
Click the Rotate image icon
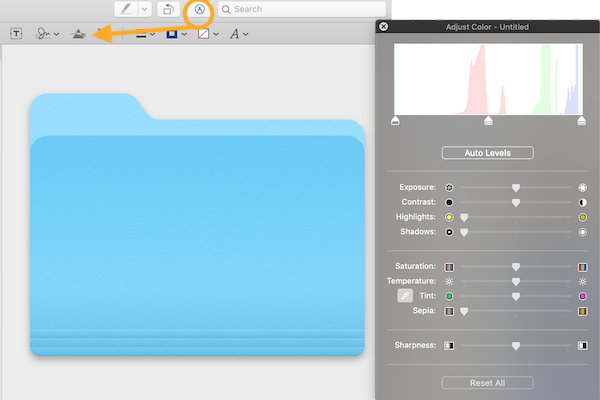pyautogui.click(x=168, y=9)
